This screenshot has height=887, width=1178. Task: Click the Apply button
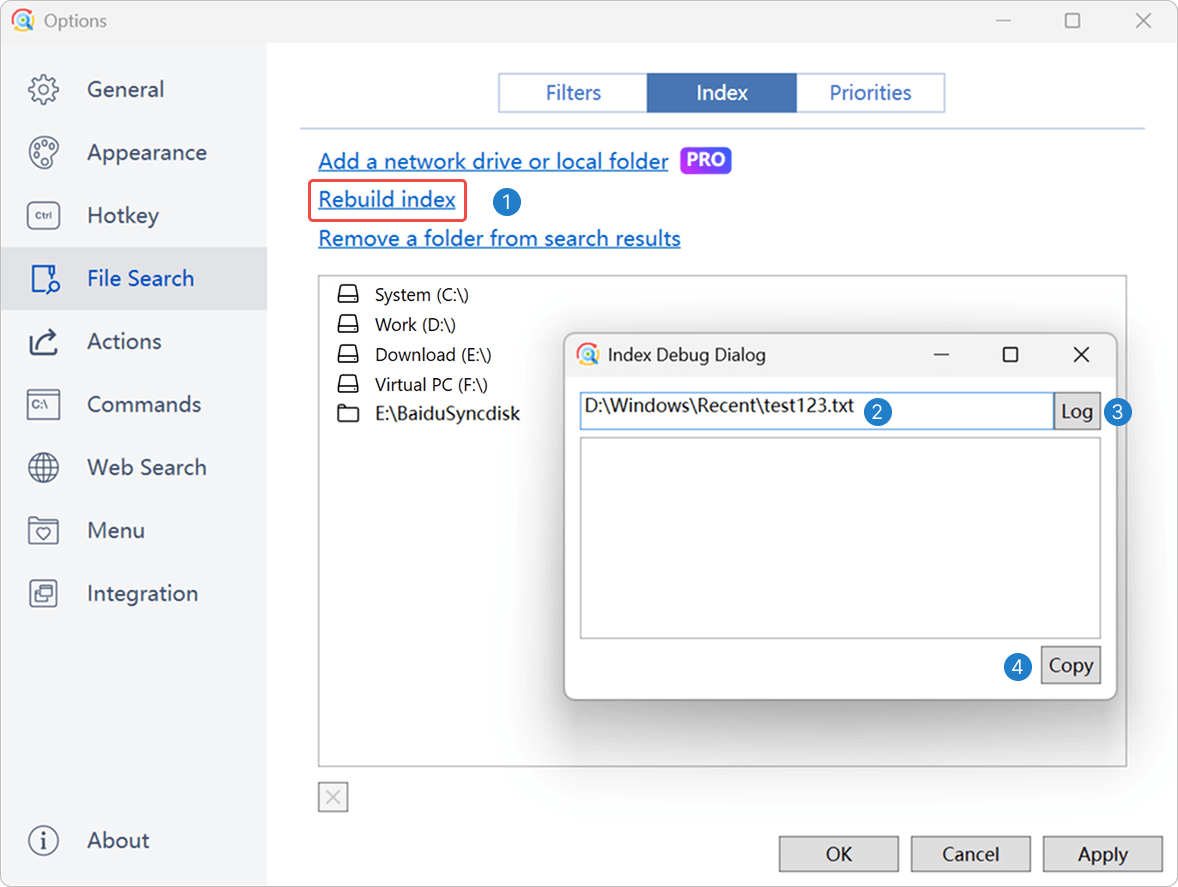tap(1103, 854)
